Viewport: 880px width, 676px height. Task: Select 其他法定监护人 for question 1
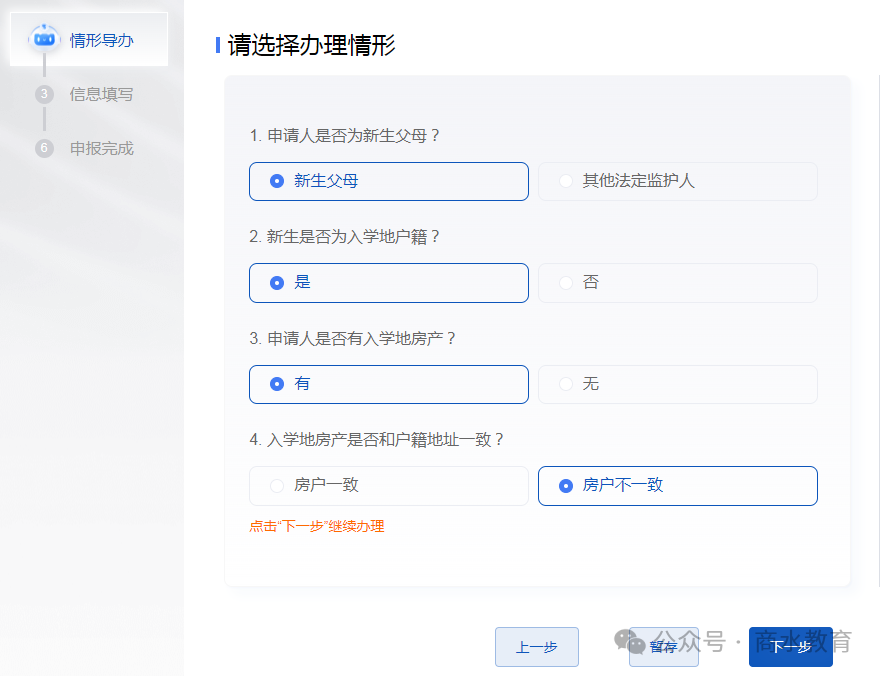pyautogui.click(x=677, y=181)
